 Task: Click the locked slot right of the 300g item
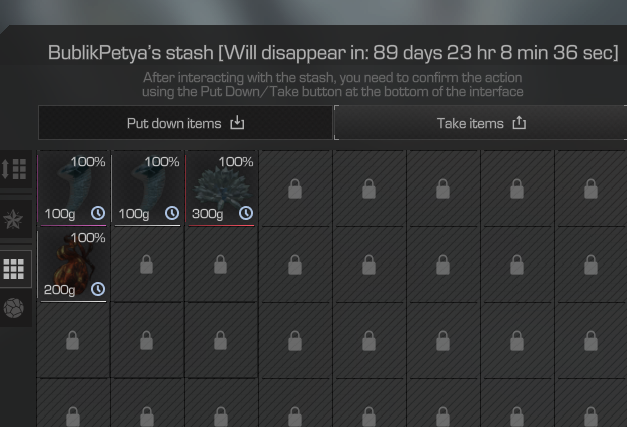pyautogui.click(x=295, y=189)
